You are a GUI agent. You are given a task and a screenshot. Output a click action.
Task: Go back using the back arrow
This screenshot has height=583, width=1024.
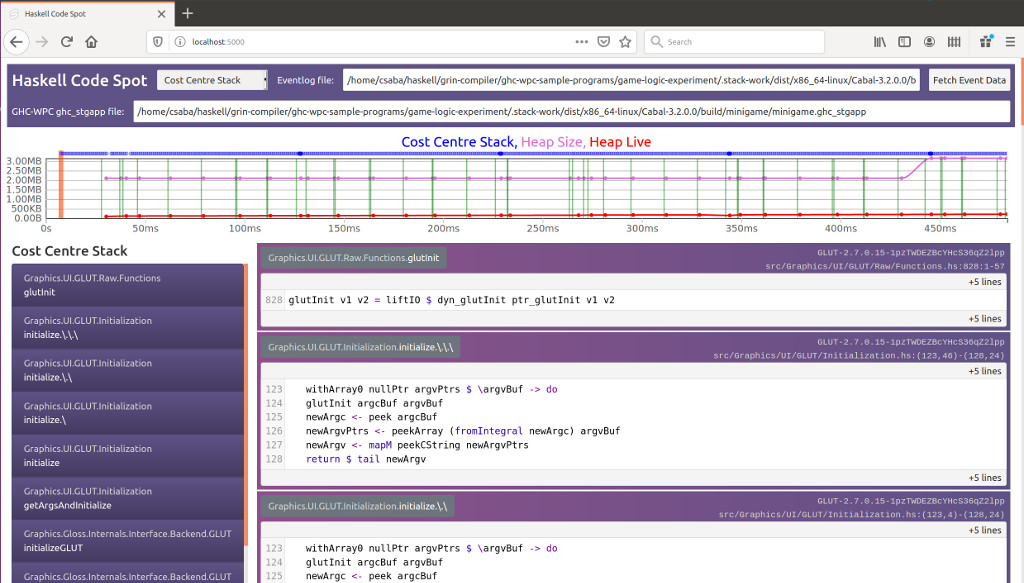point(16,42)
